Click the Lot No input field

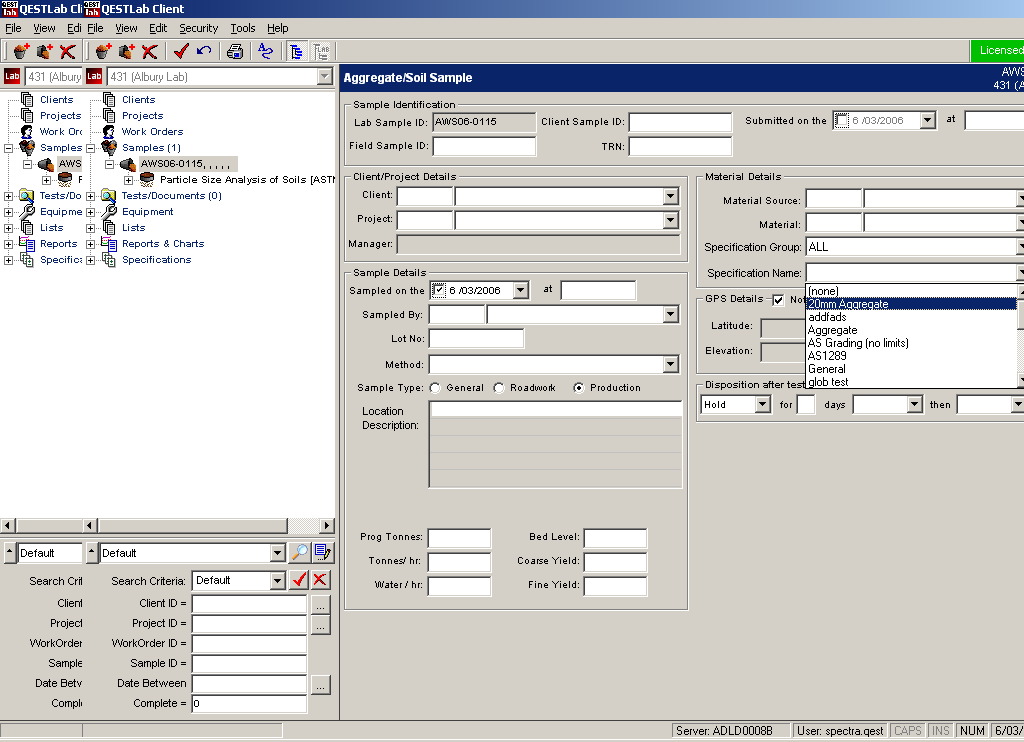tap(476, 339)
